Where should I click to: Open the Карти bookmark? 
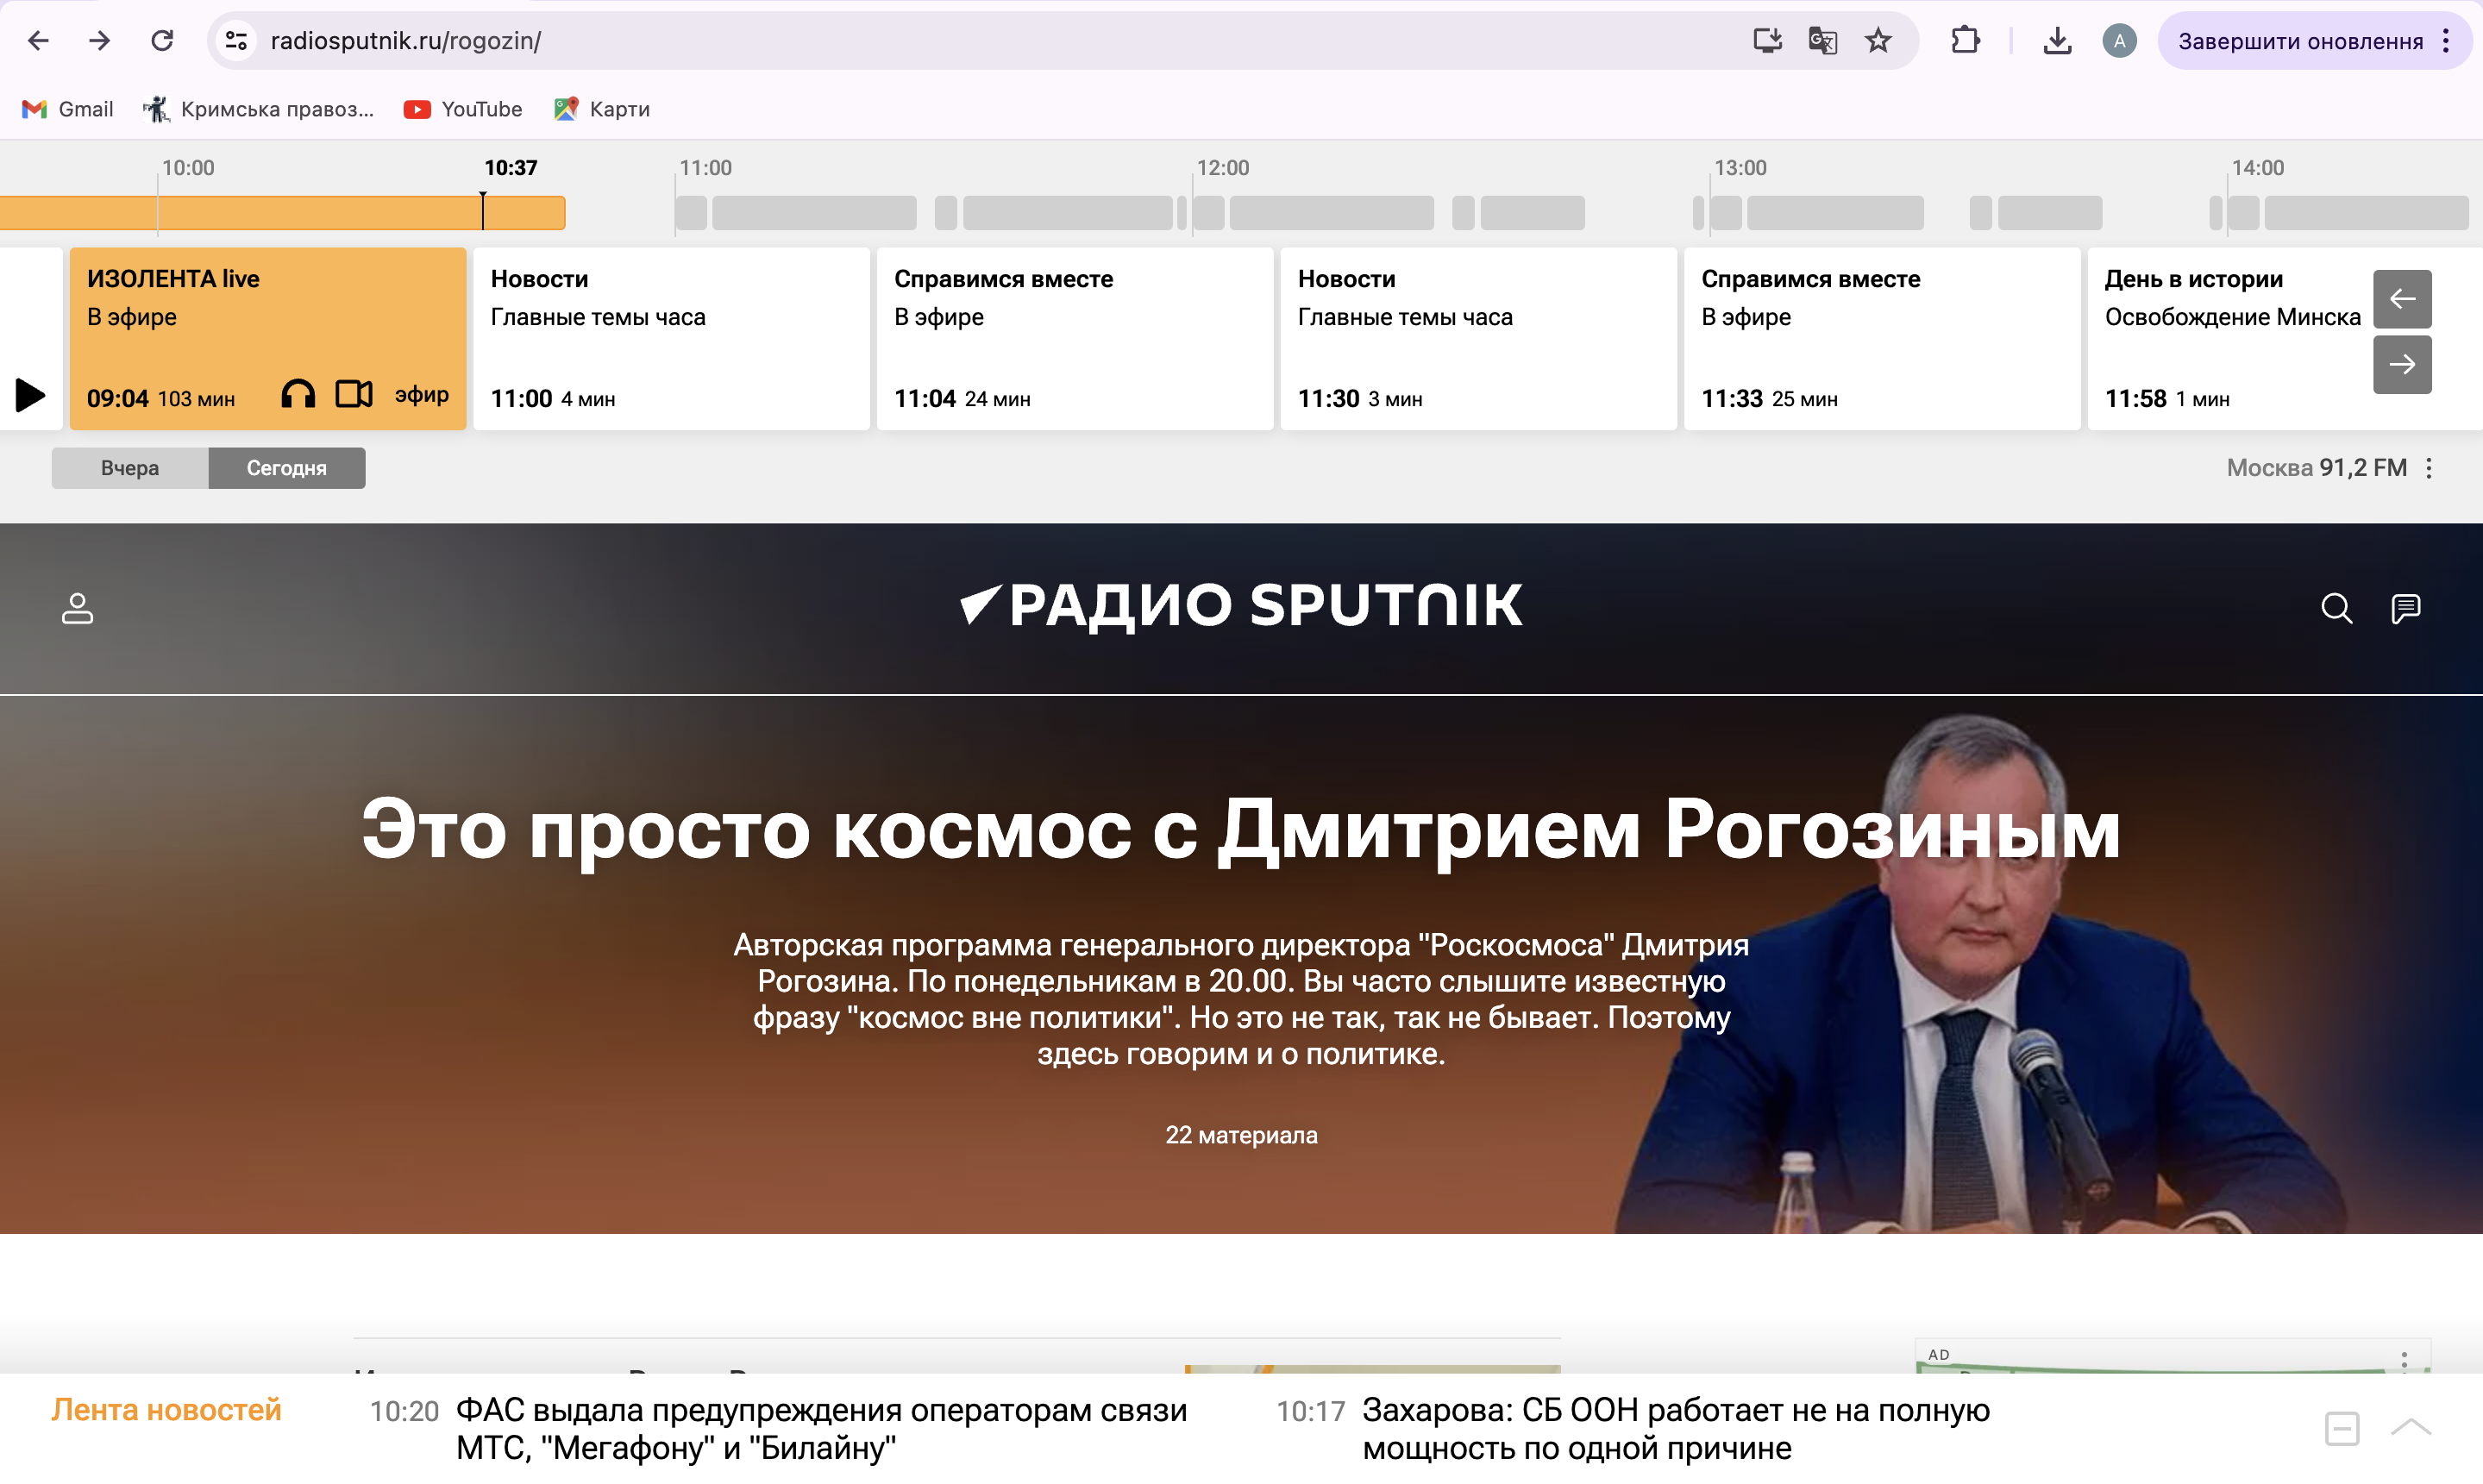click(x=602, y=109)
